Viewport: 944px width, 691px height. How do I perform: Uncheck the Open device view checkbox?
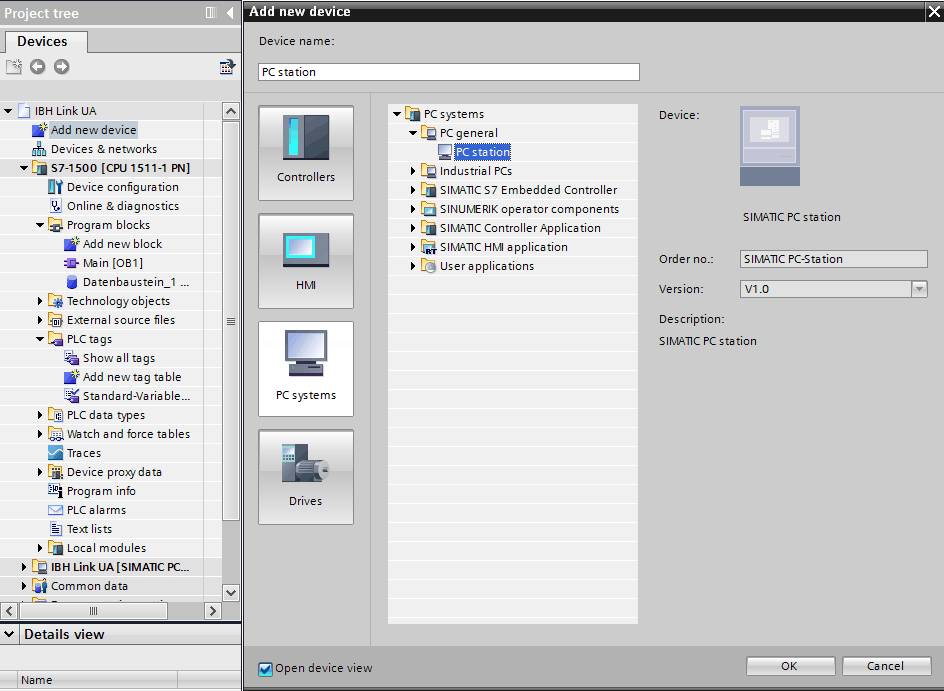point(265,669)
